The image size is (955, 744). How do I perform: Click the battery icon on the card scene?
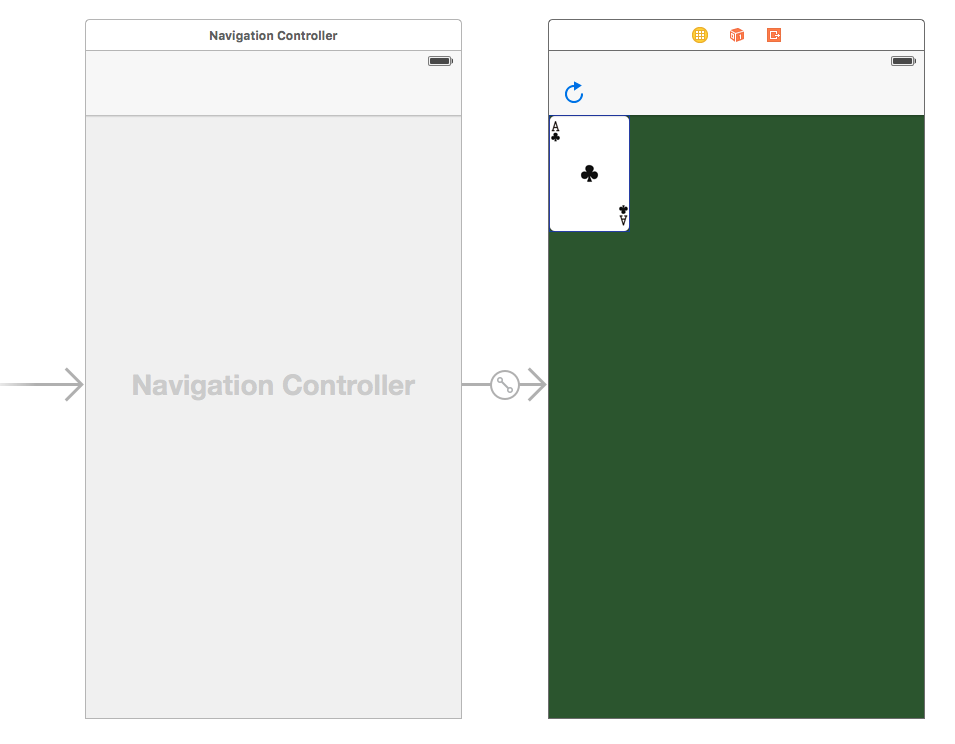pyautogui.click(x=902, y=60)
